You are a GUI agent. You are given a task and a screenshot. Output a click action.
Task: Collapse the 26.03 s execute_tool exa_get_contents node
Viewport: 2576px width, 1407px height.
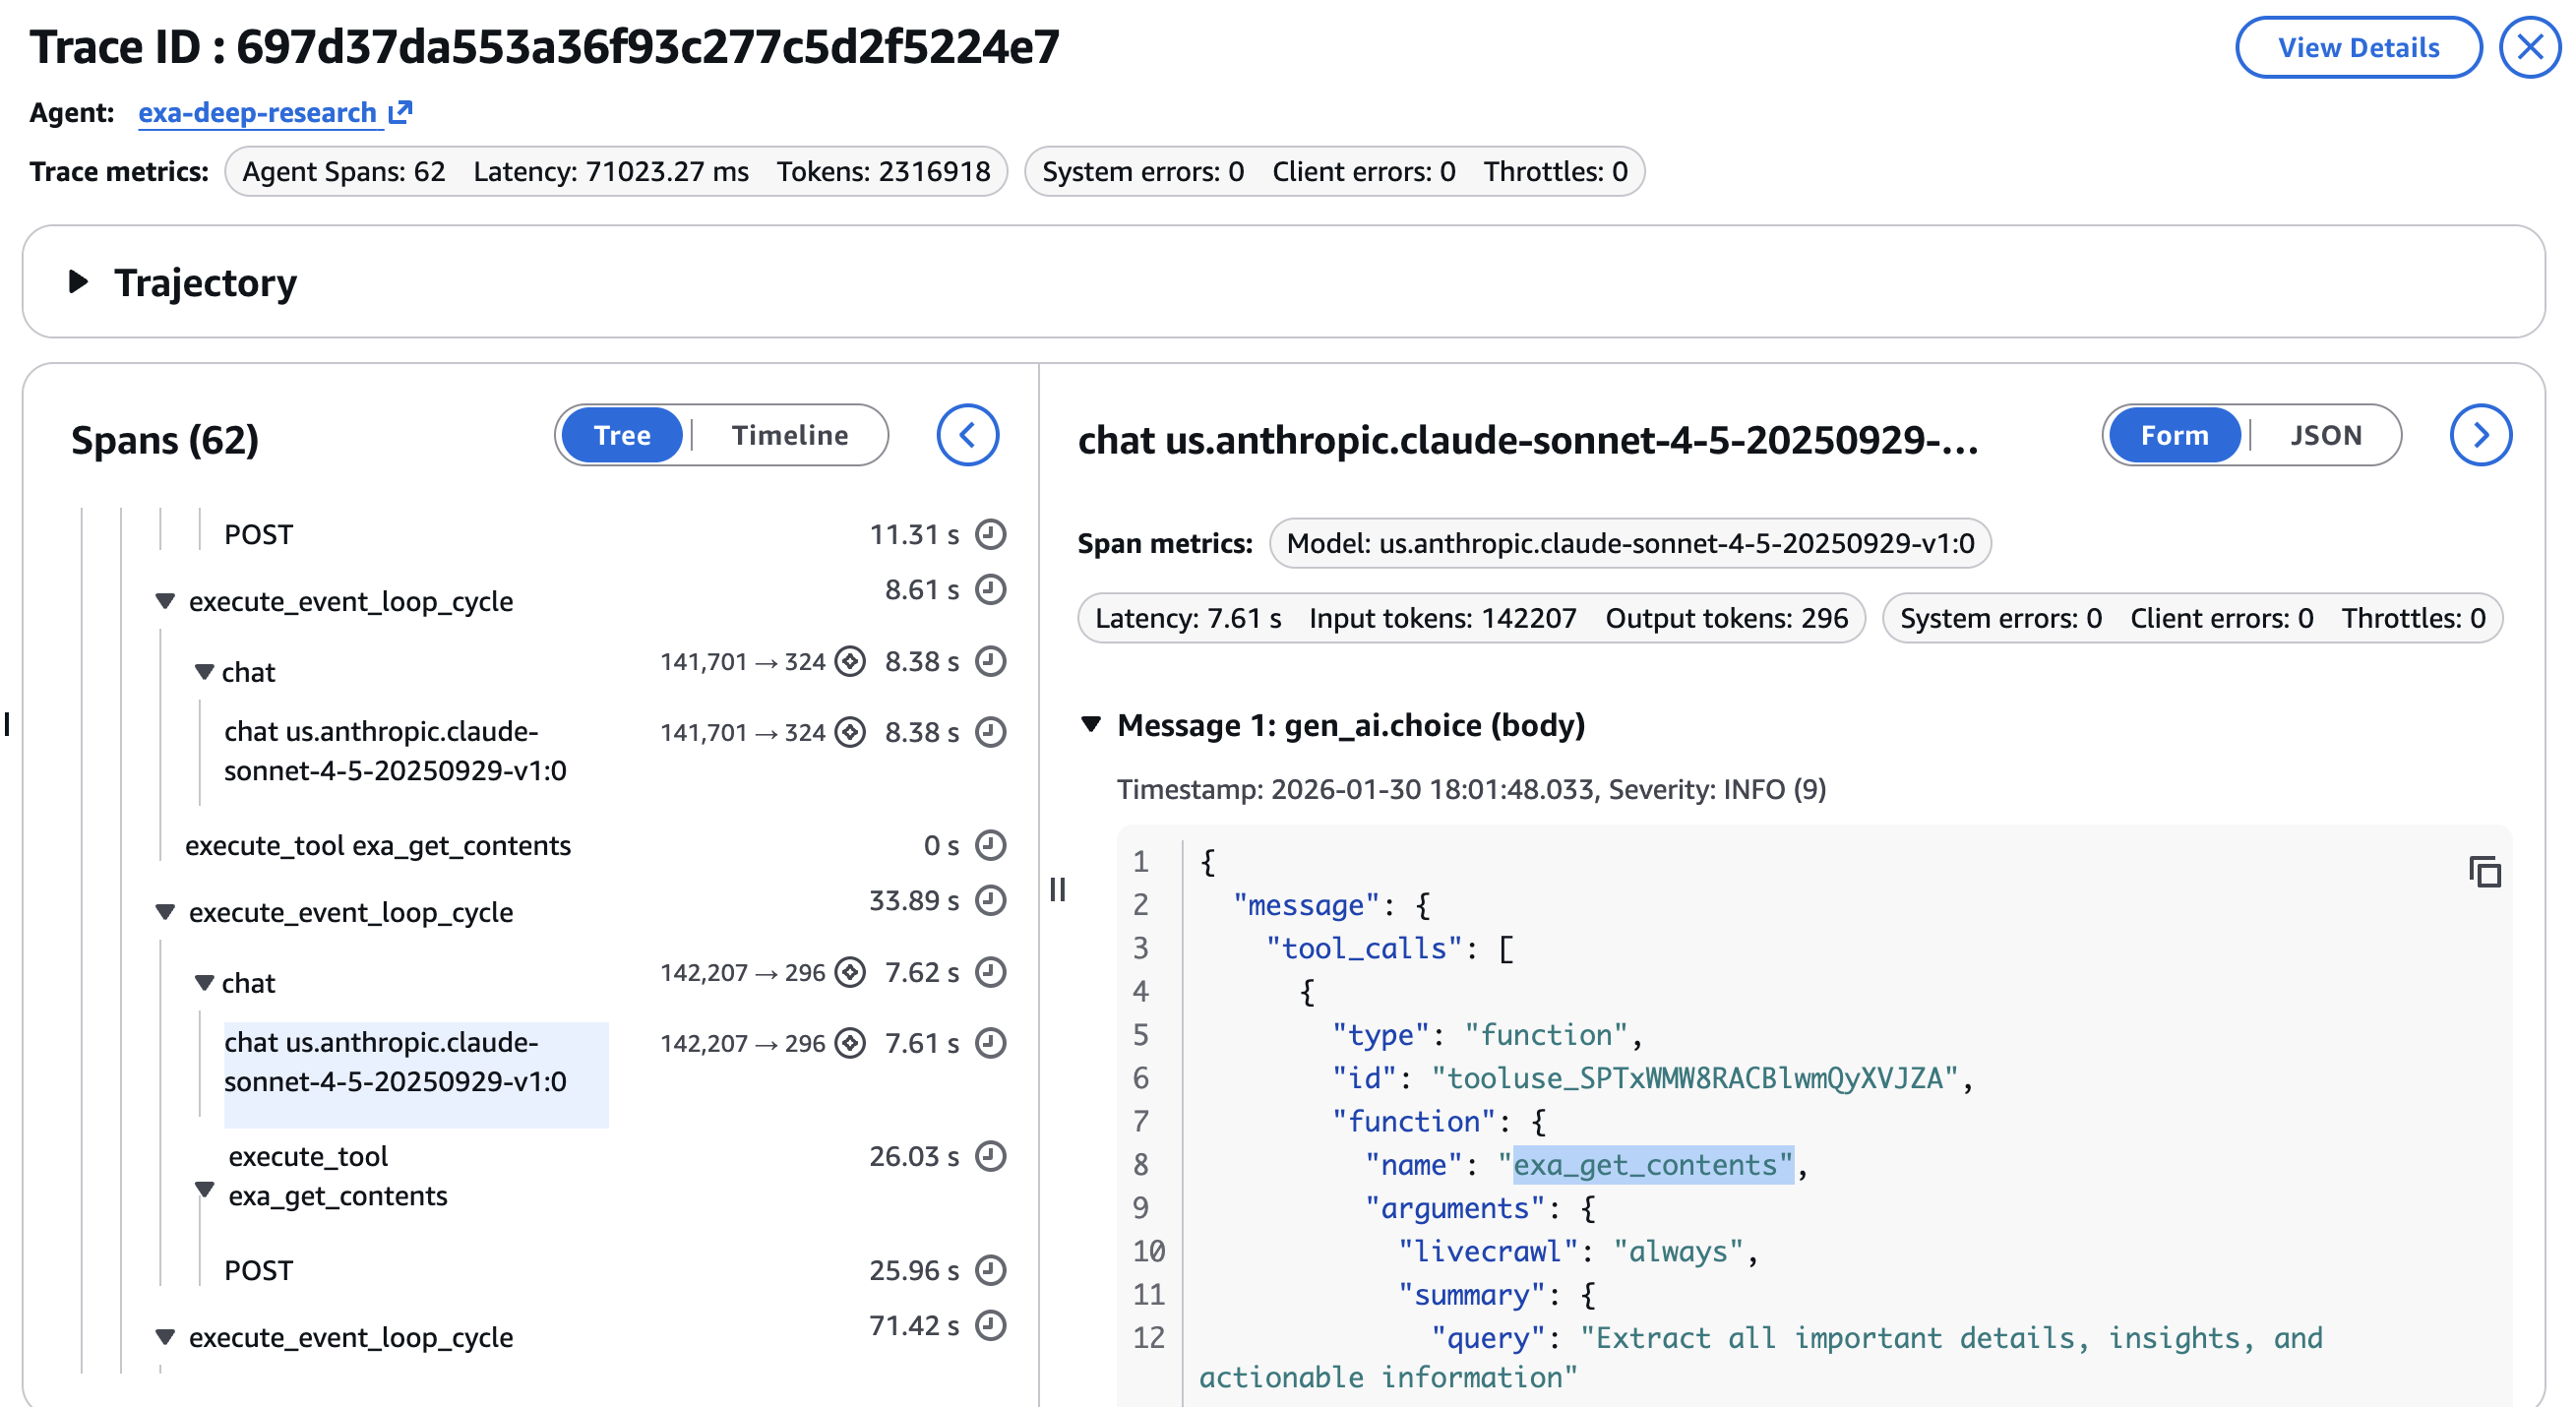(x=204, y=1189)
